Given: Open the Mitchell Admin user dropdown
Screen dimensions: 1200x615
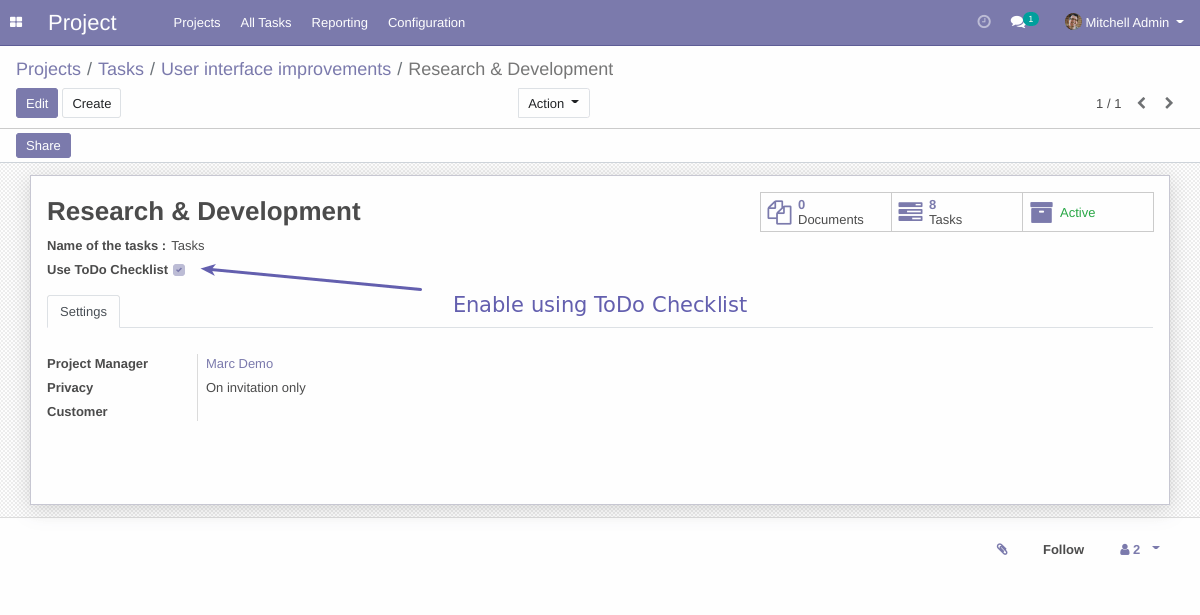Looking at the screenshot, I should [x=1122, y=22].
